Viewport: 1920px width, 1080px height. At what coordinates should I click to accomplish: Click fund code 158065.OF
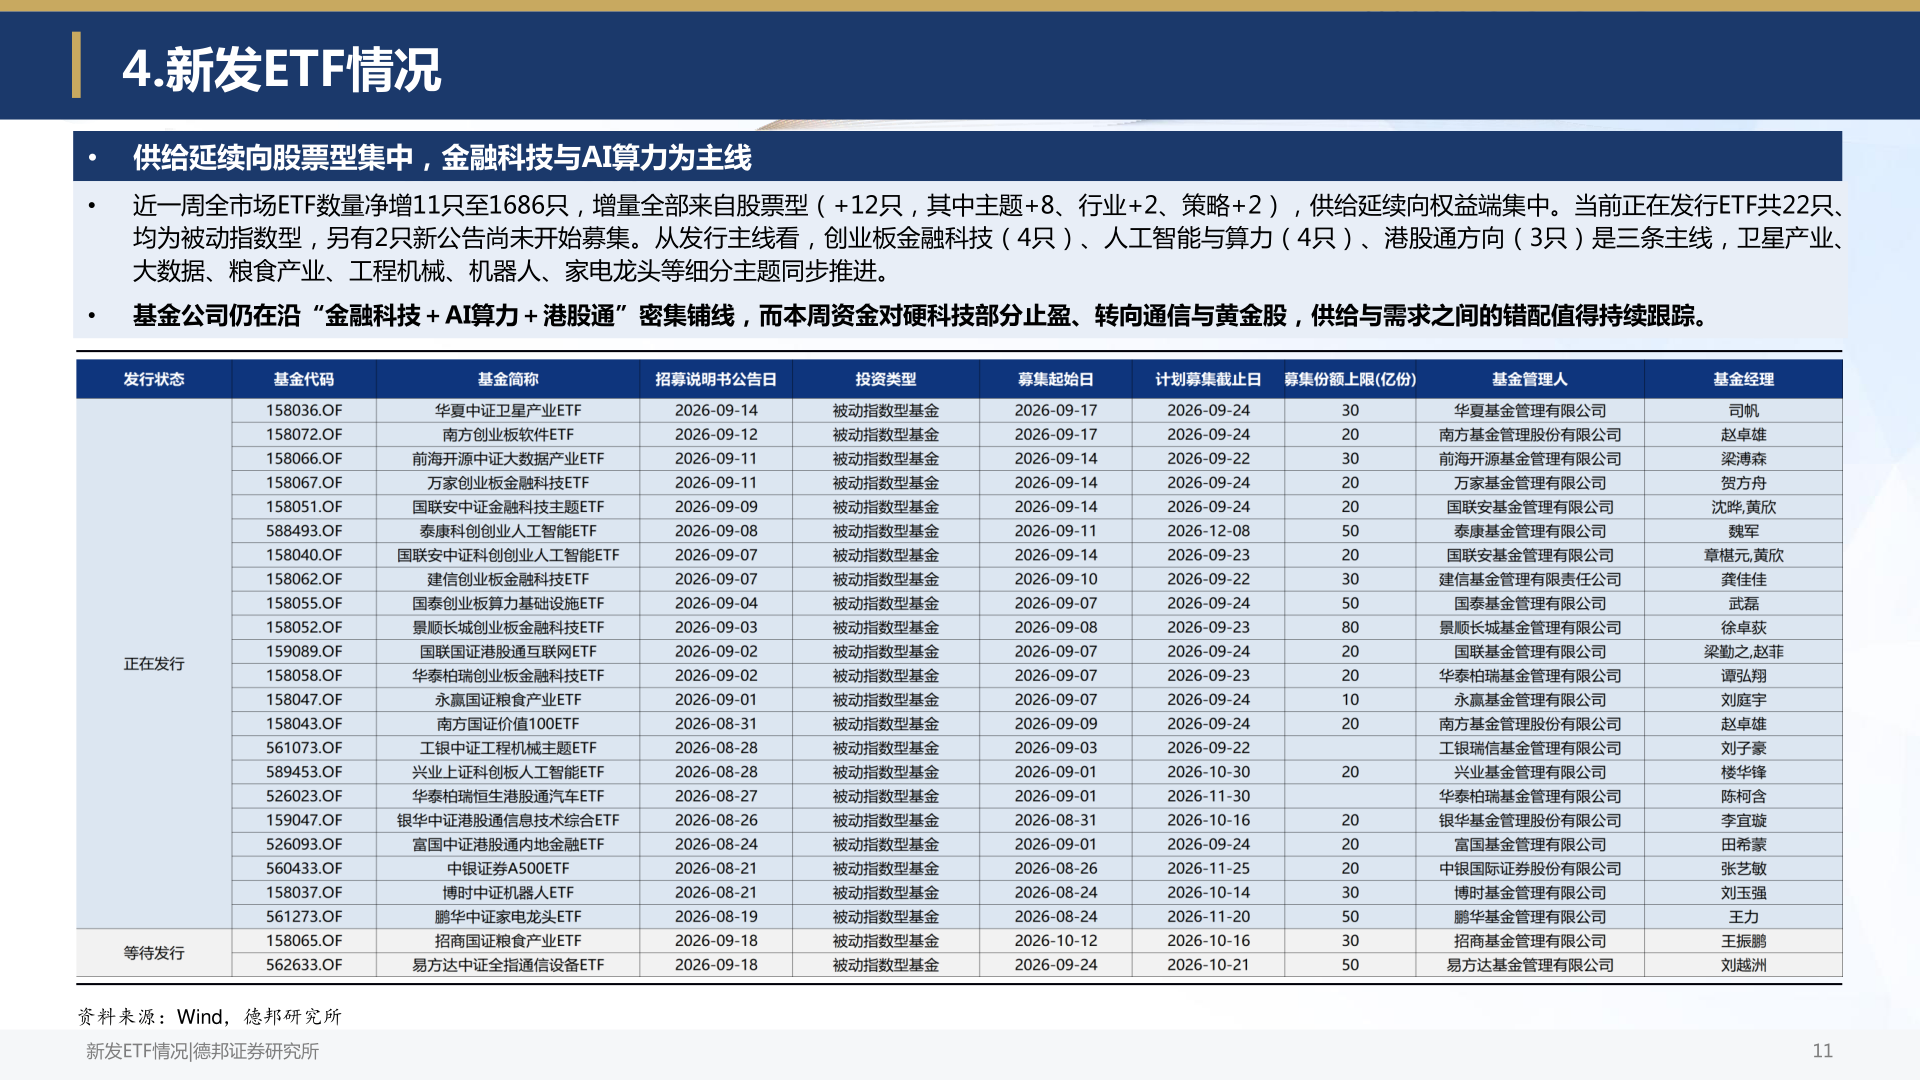coord(304,941)
